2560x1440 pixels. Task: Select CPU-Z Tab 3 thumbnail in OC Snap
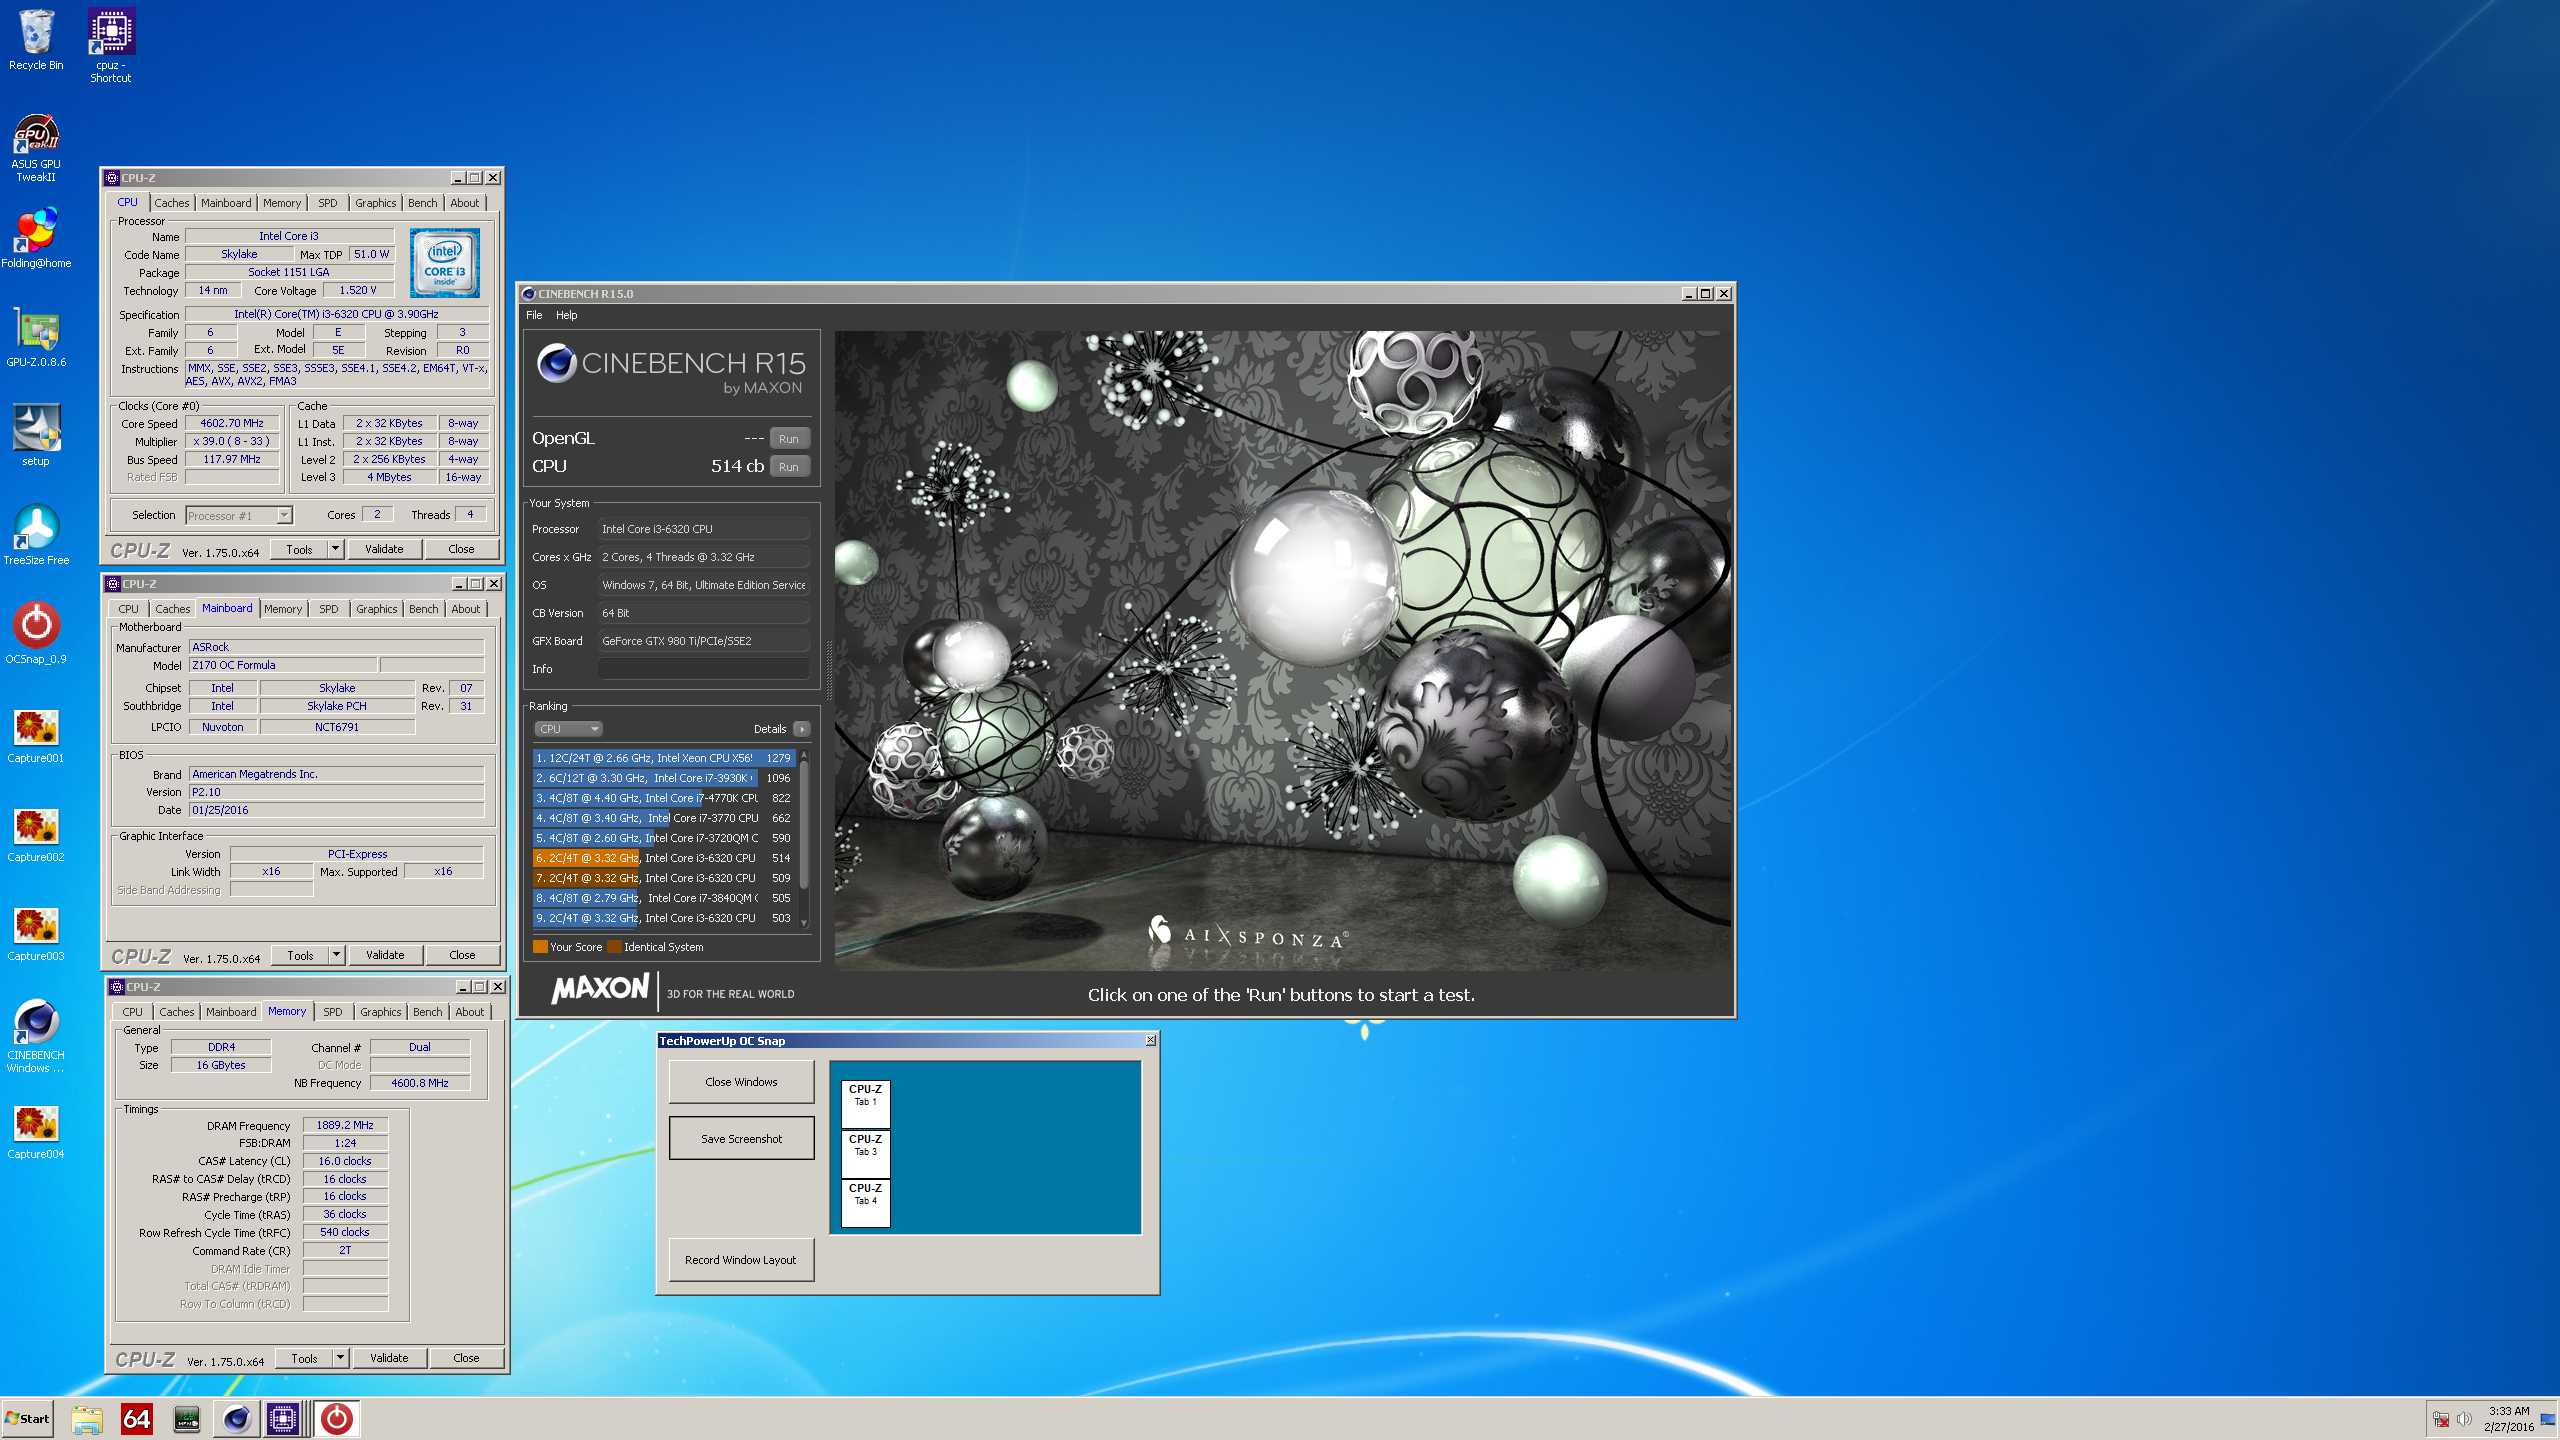point(865,1154)
